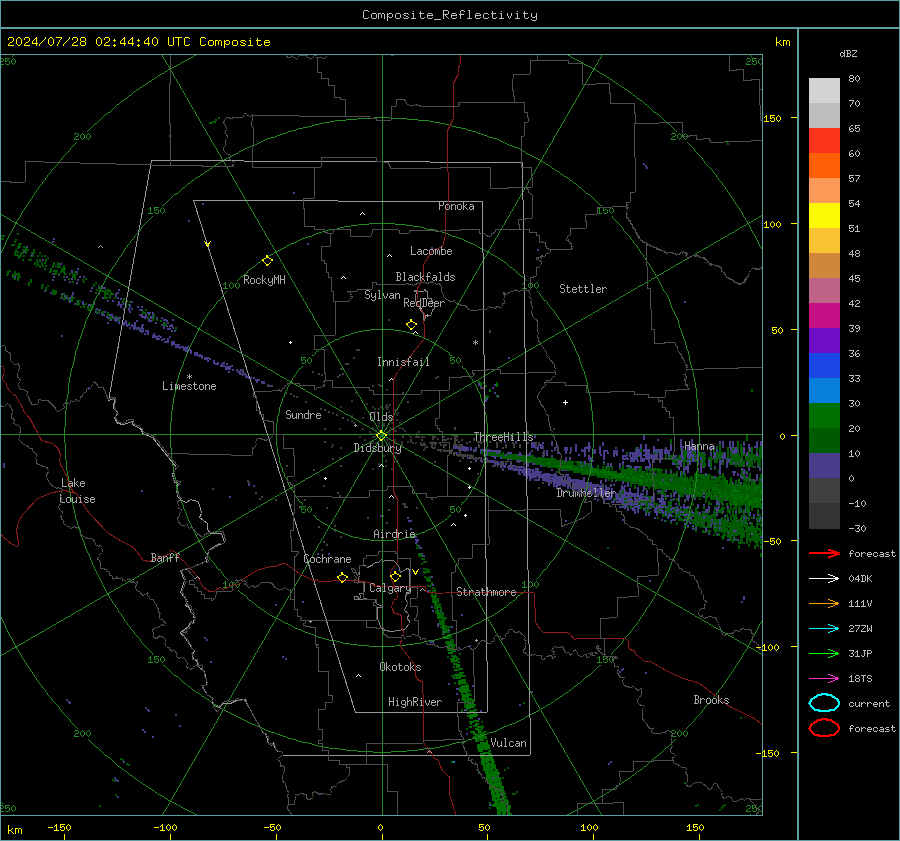Click the -150 tick on bottom axis
The height and width of the screenshot is (841, 900).
[x=59, y=827]
